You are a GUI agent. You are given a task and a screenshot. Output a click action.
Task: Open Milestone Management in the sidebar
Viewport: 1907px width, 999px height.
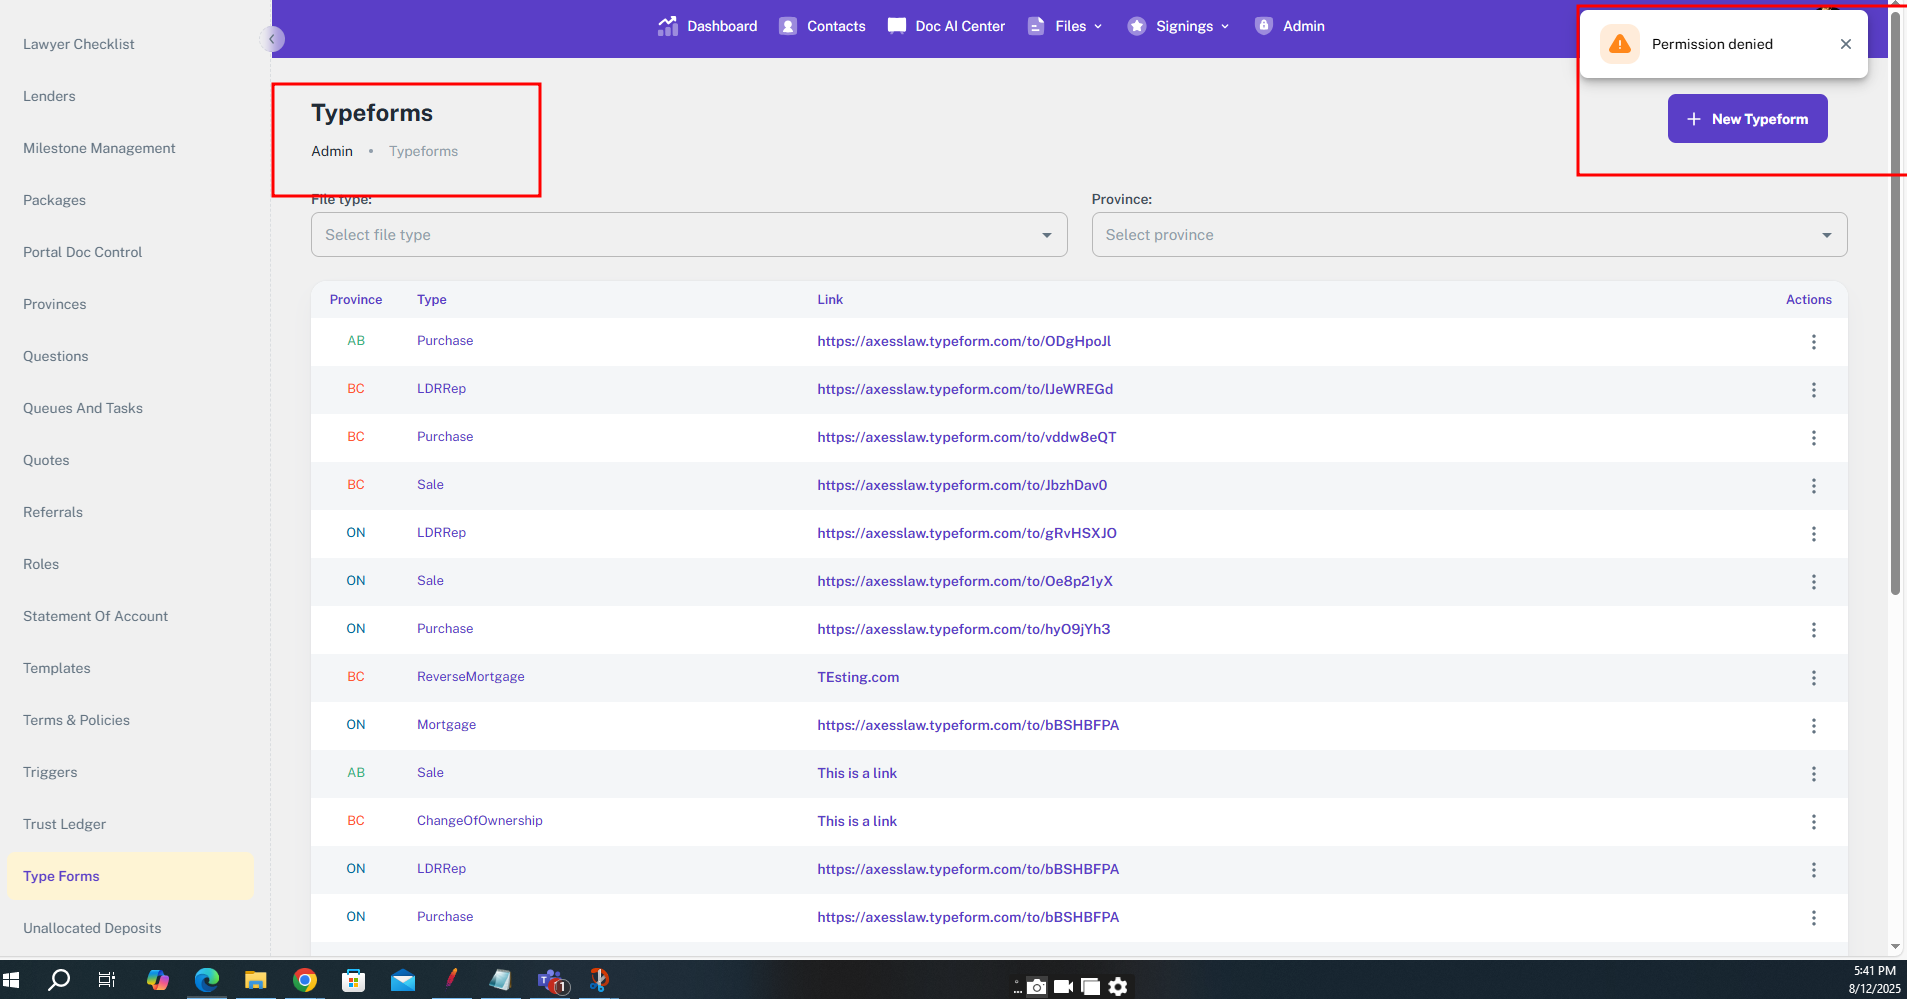pos(99,148)
